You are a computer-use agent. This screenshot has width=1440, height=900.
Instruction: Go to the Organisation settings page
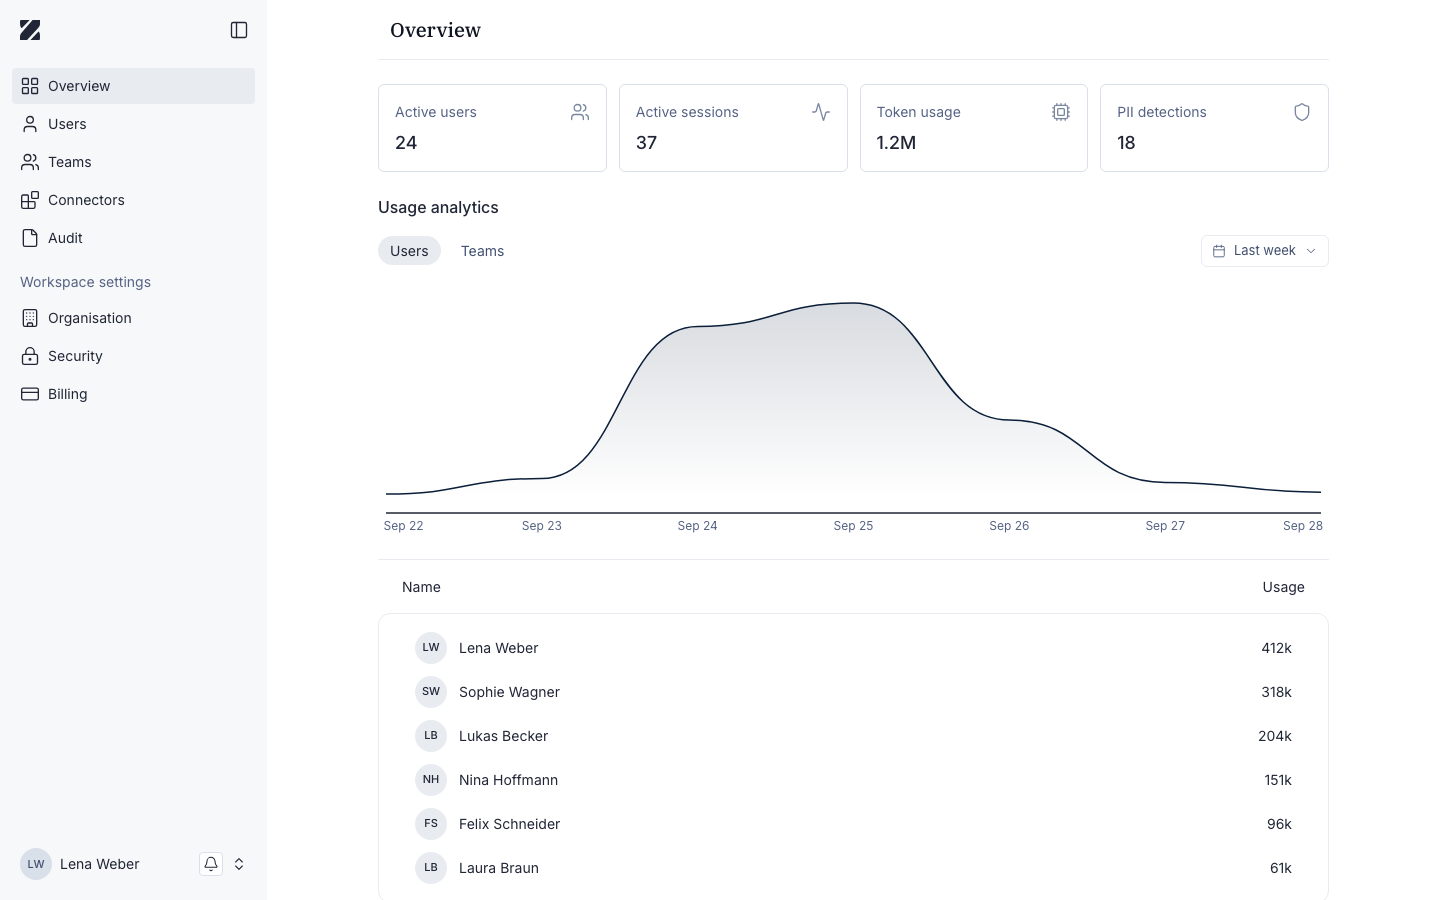tap(133, 318)
